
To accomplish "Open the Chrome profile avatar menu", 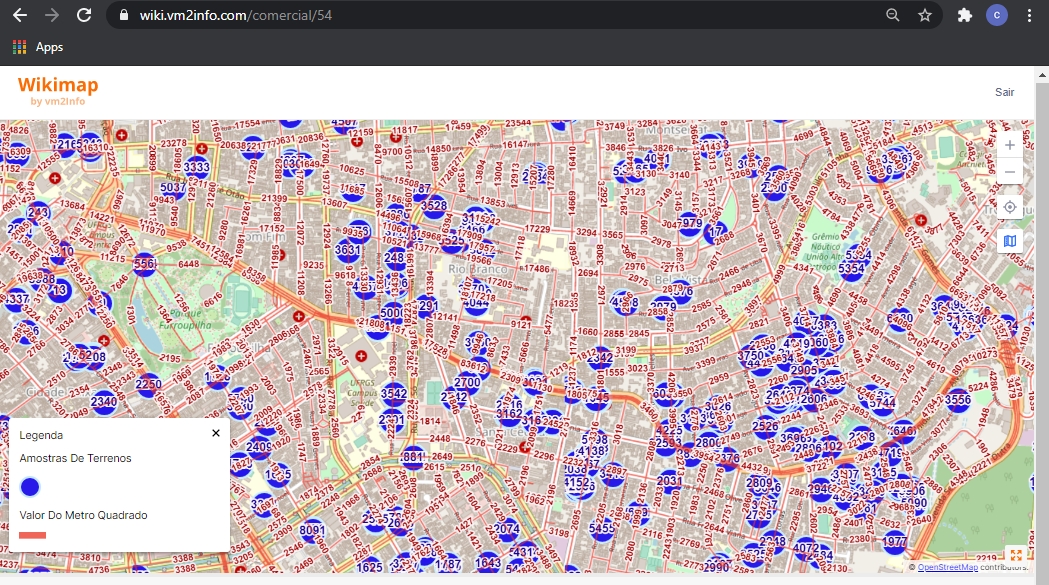I will (997, 15).
